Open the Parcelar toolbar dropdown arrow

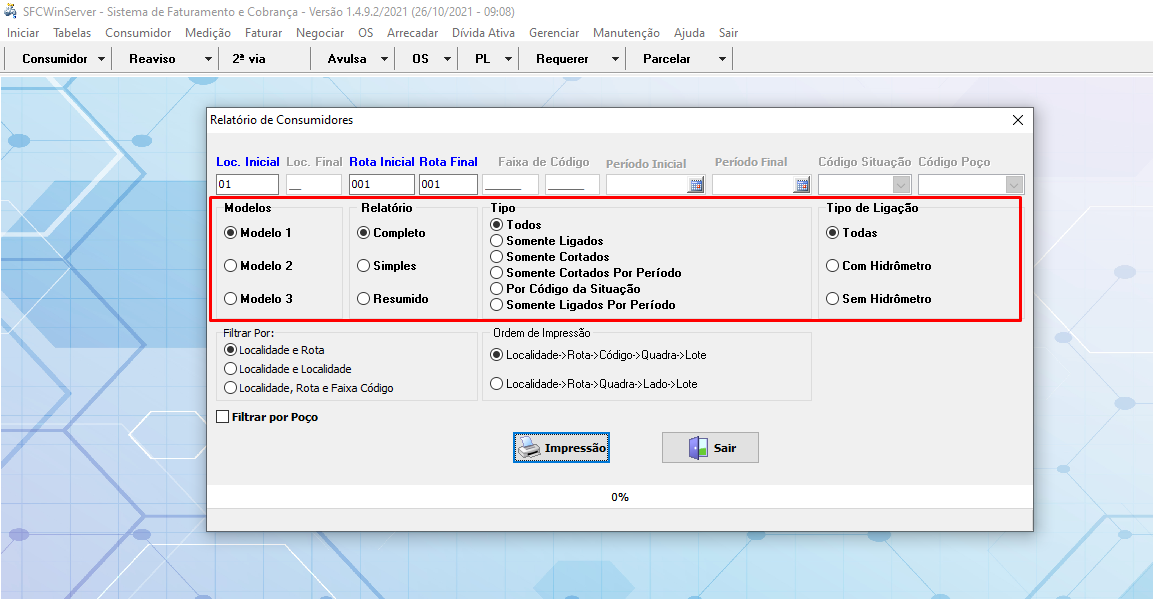tap(722, 59)
